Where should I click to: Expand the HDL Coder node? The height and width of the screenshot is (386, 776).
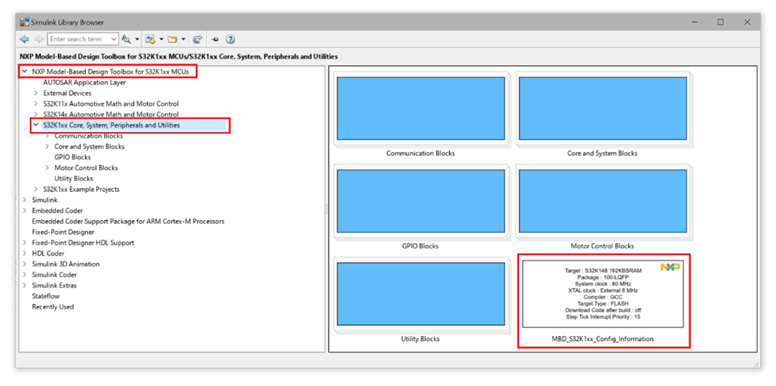[x=24, y=253]
